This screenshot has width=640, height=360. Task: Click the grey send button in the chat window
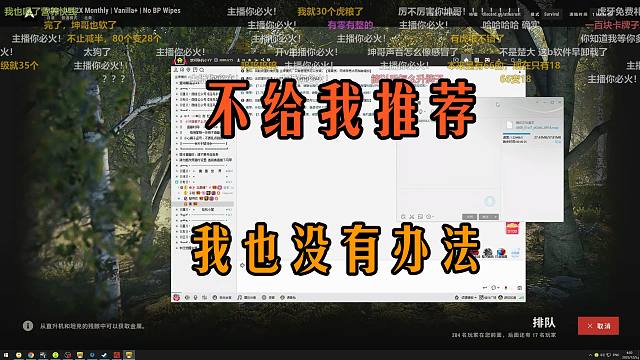[486, 217]
